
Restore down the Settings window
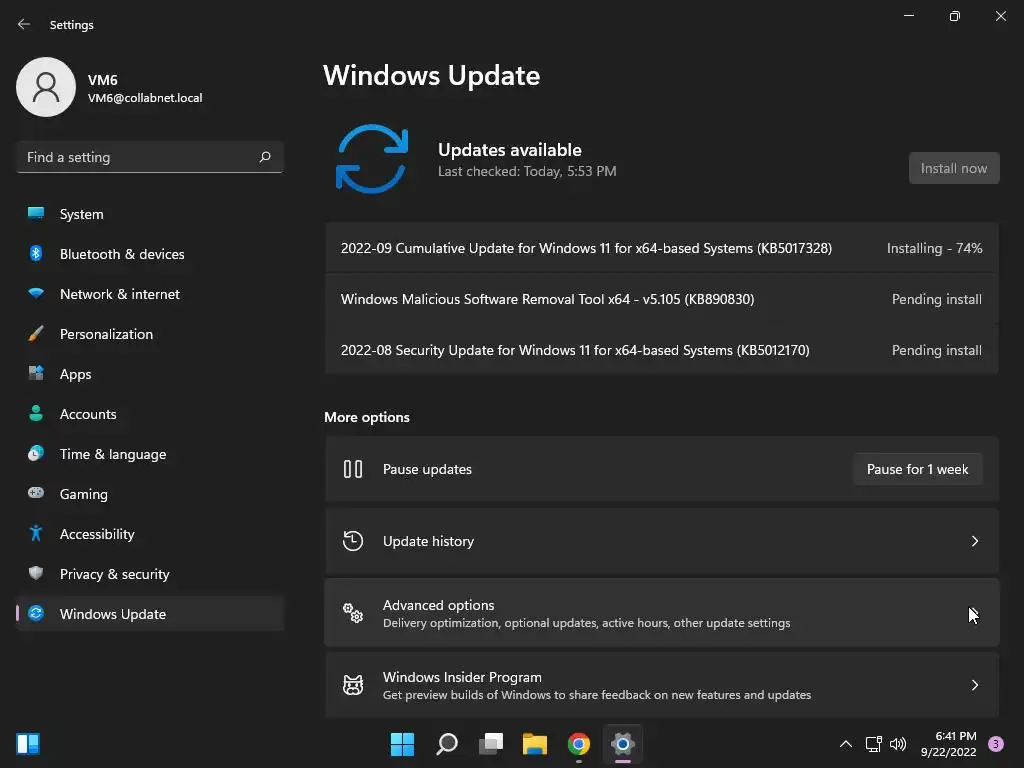(x=954, y=16)
